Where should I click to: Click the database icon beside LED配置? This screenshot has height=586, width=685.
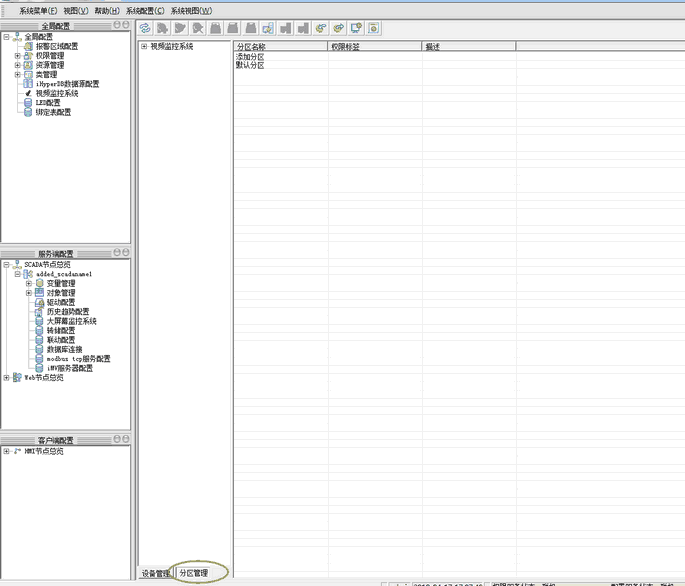[28, 103]
